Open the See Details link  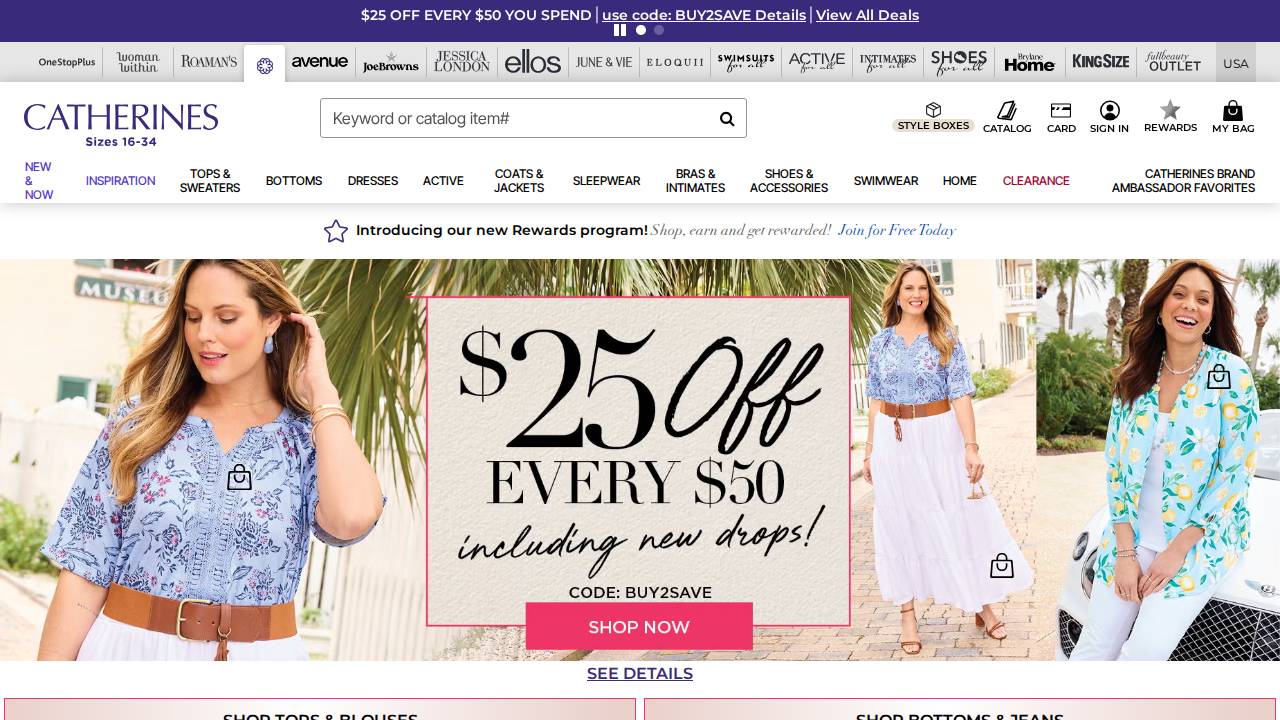point(640,674)
